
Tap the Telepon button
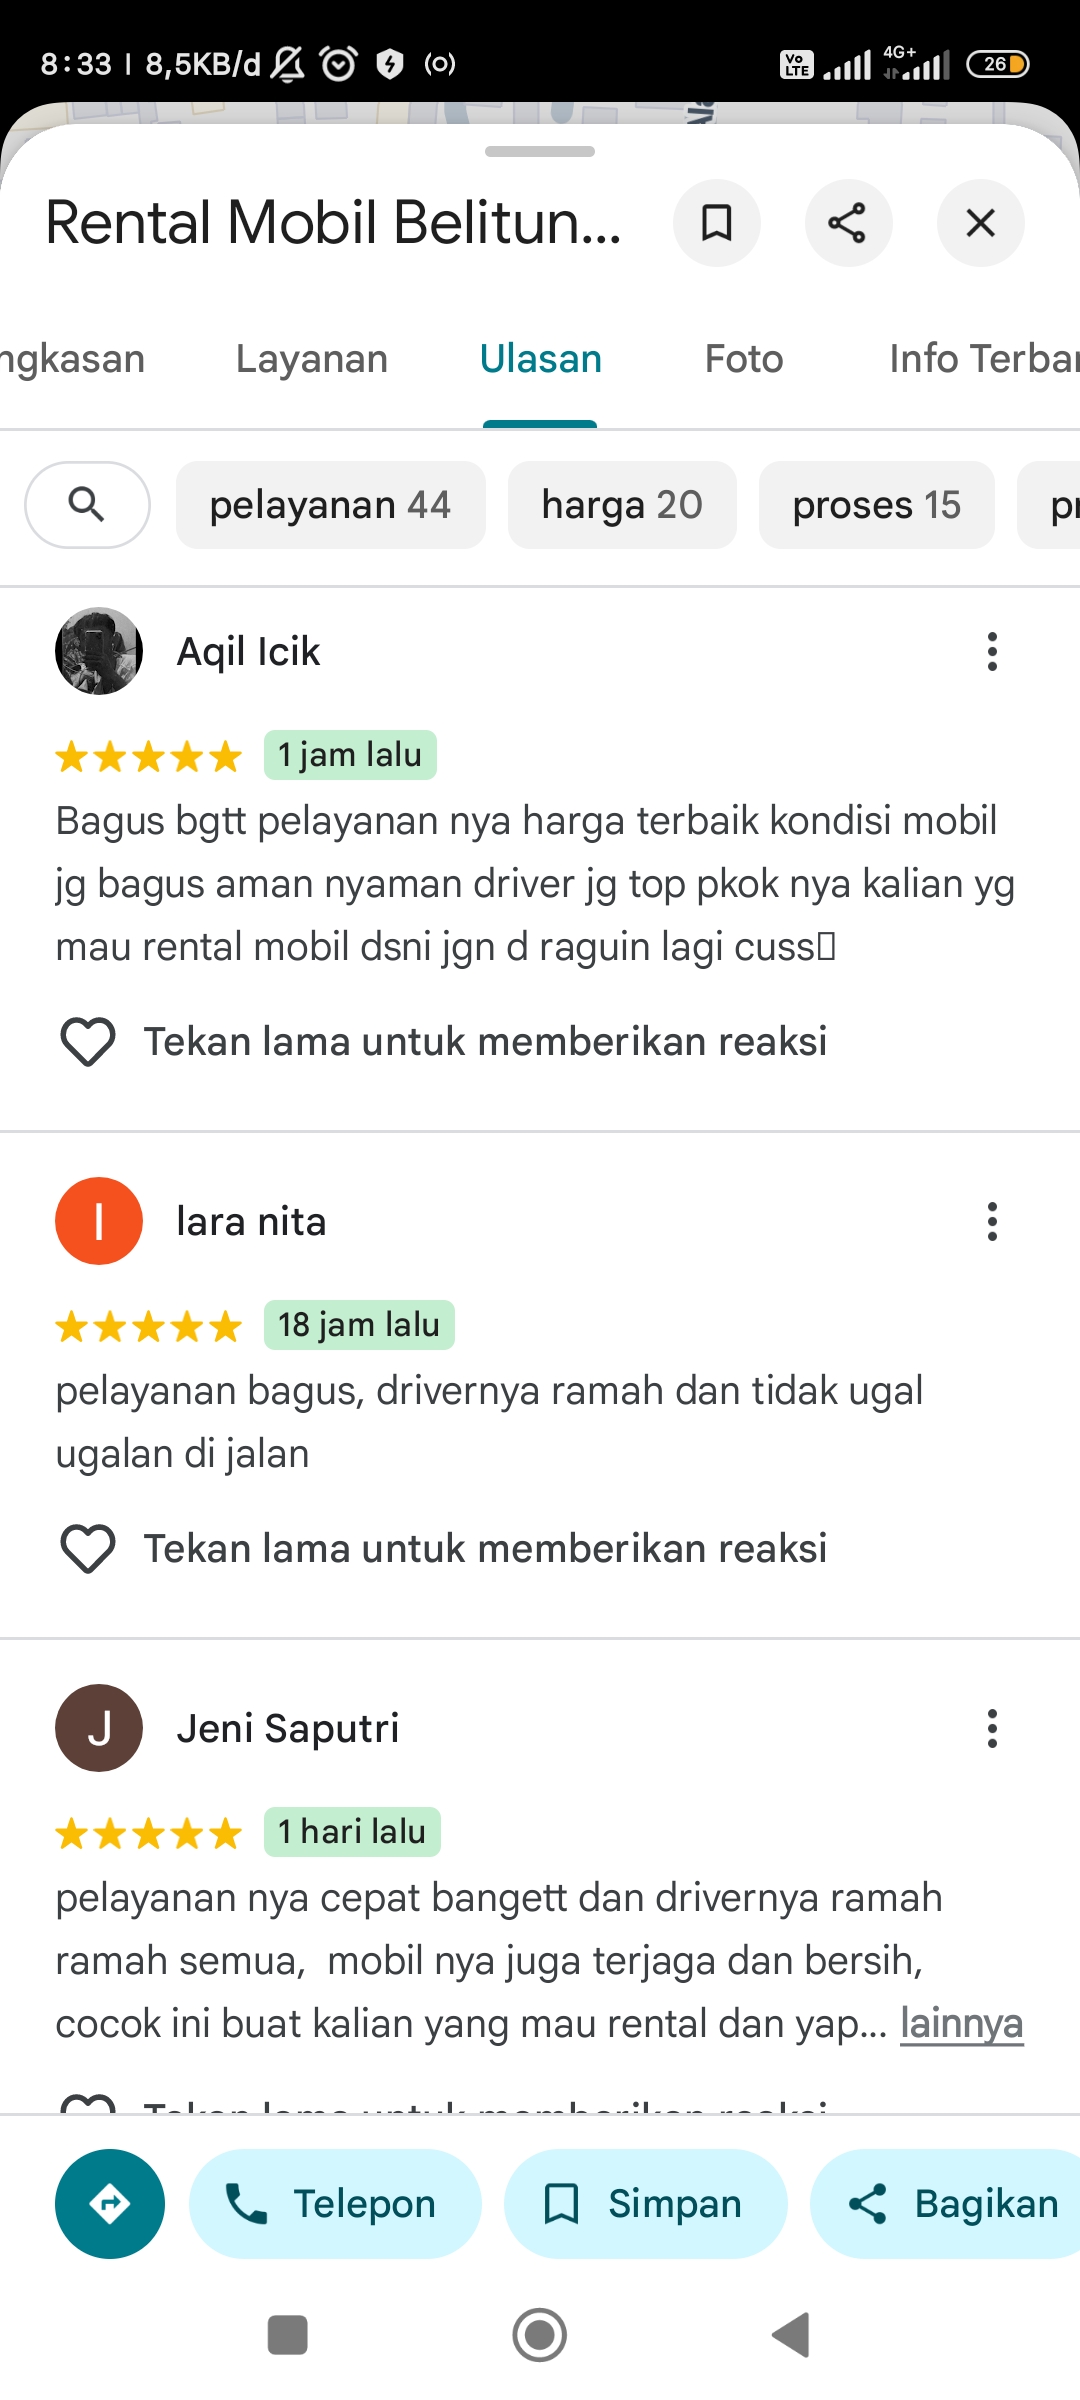tap(335, 2204)
